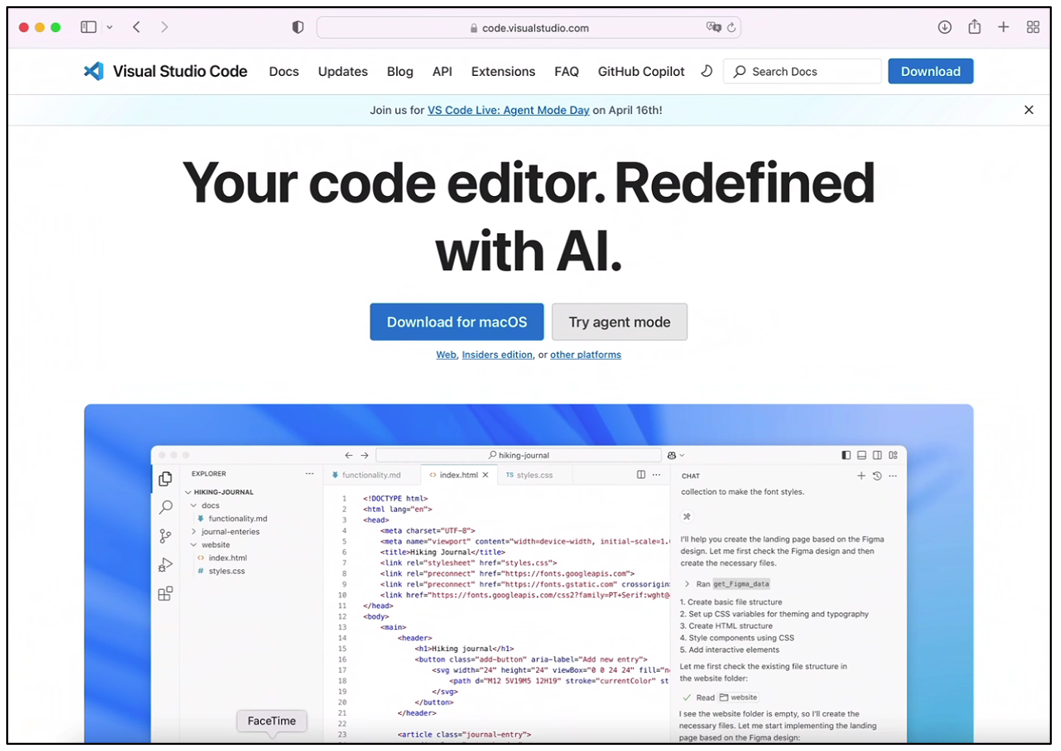Close the index.html editor tab
This screenshot has width=1061, height=751.
pyautogui.click(x=485, y=475)
